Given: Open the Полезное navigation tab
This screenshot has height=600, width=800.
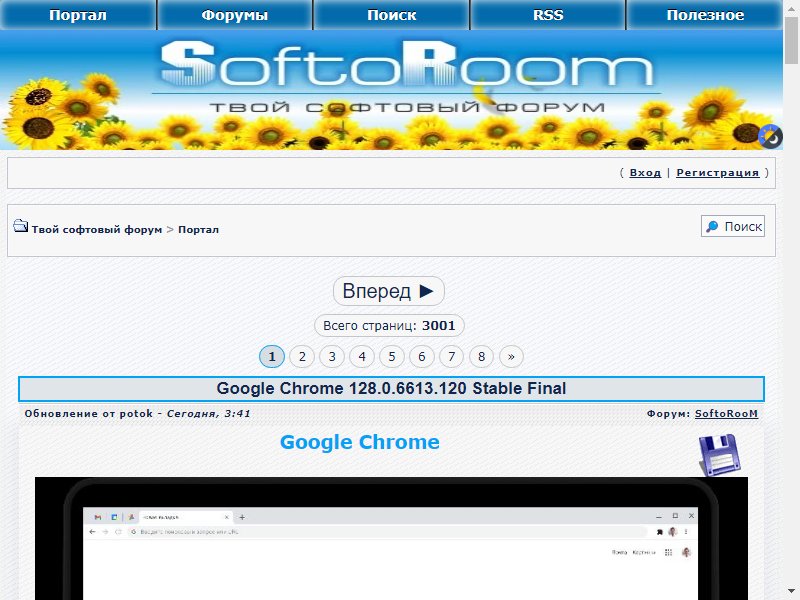Looking at the screenshot, I should coord(705,15).
